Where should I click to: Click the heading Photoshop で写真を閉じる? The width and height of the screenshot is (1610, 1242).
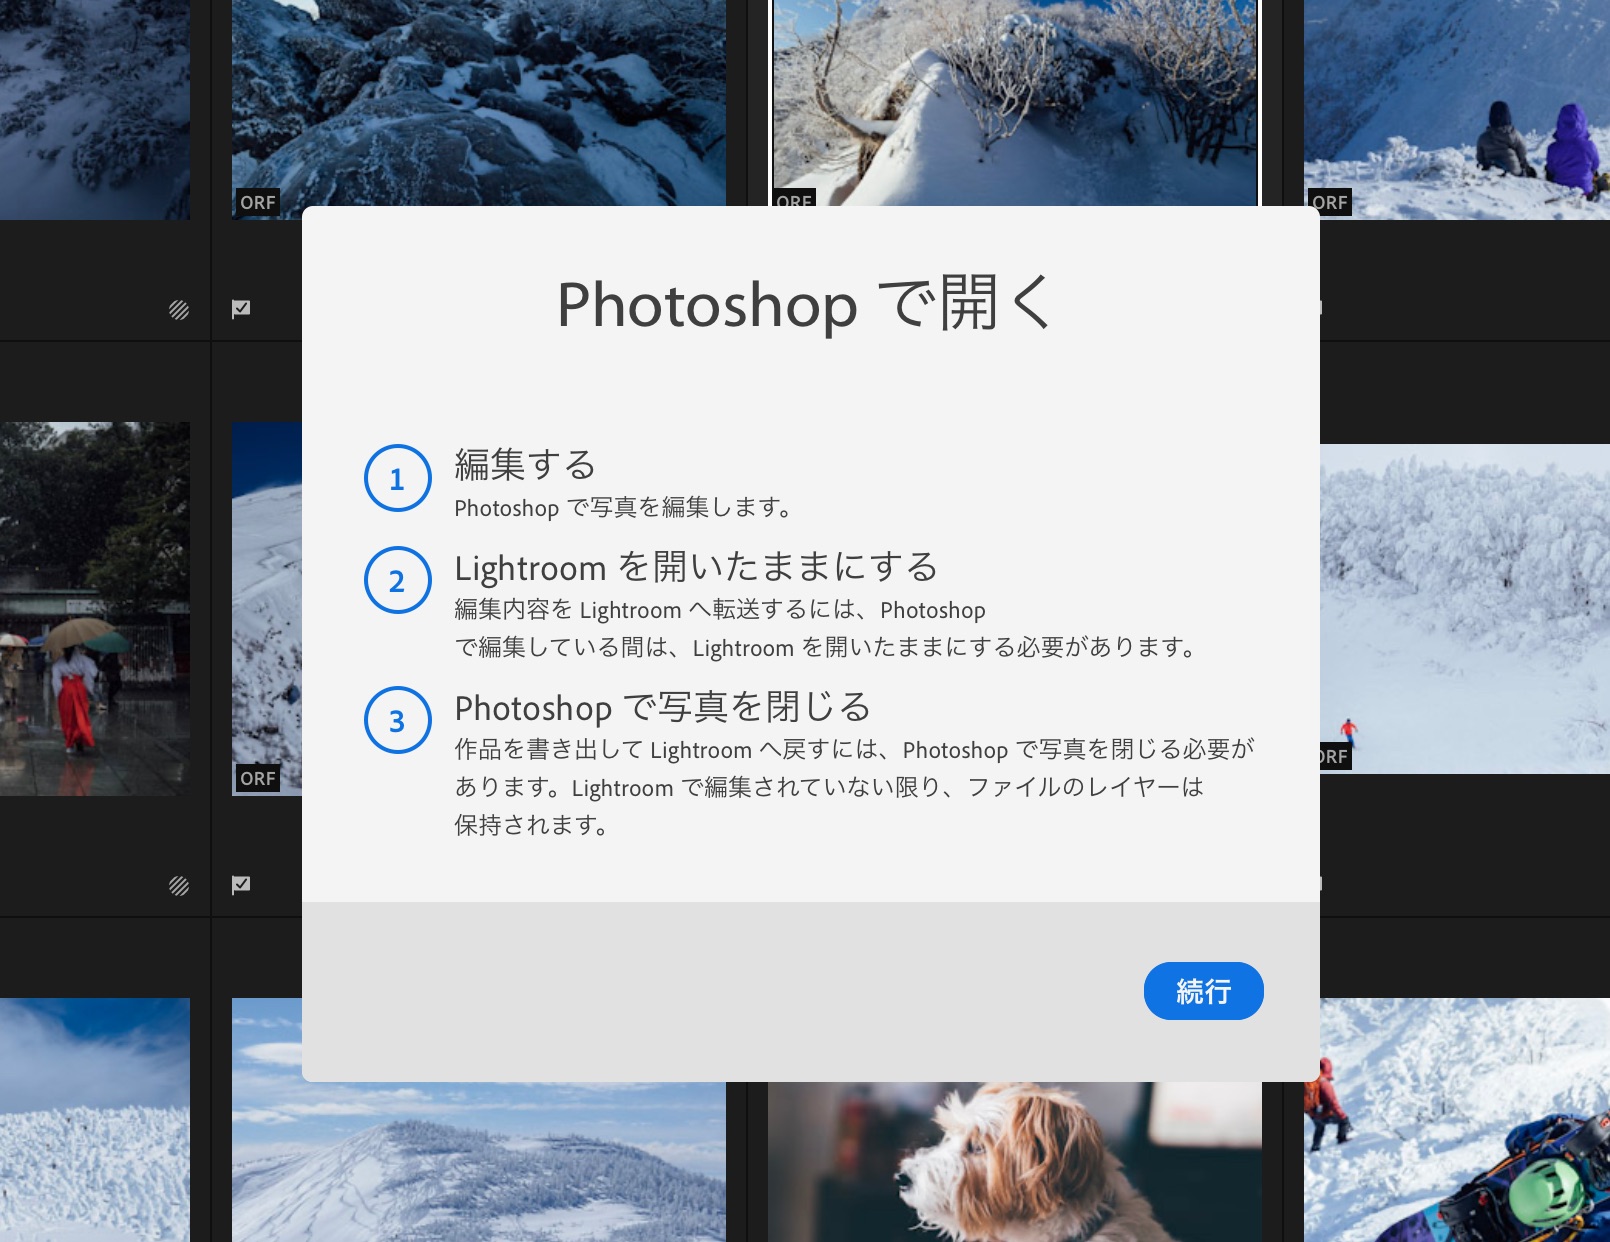pyautogui.click(x=662, y=707)
